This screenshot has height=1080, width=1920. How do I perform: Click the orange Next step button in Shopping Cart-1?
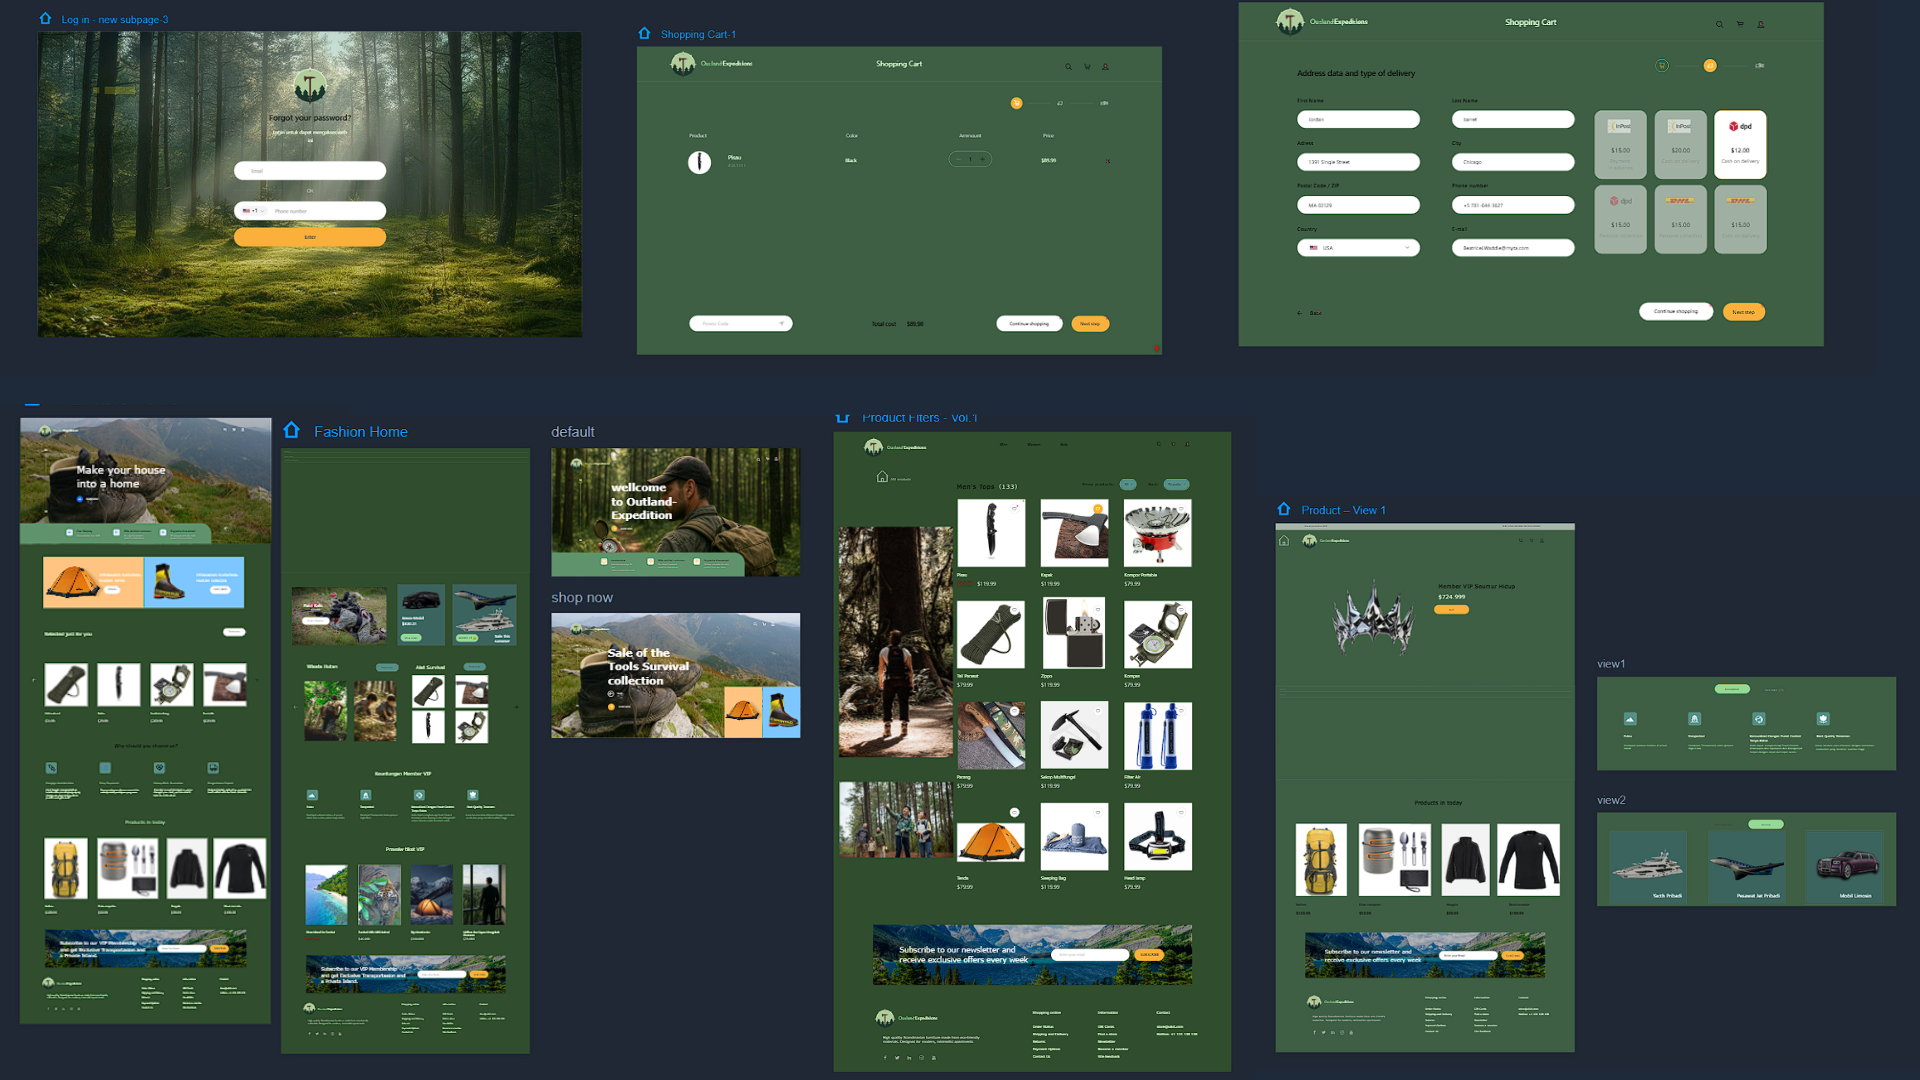click(1090, 324)
